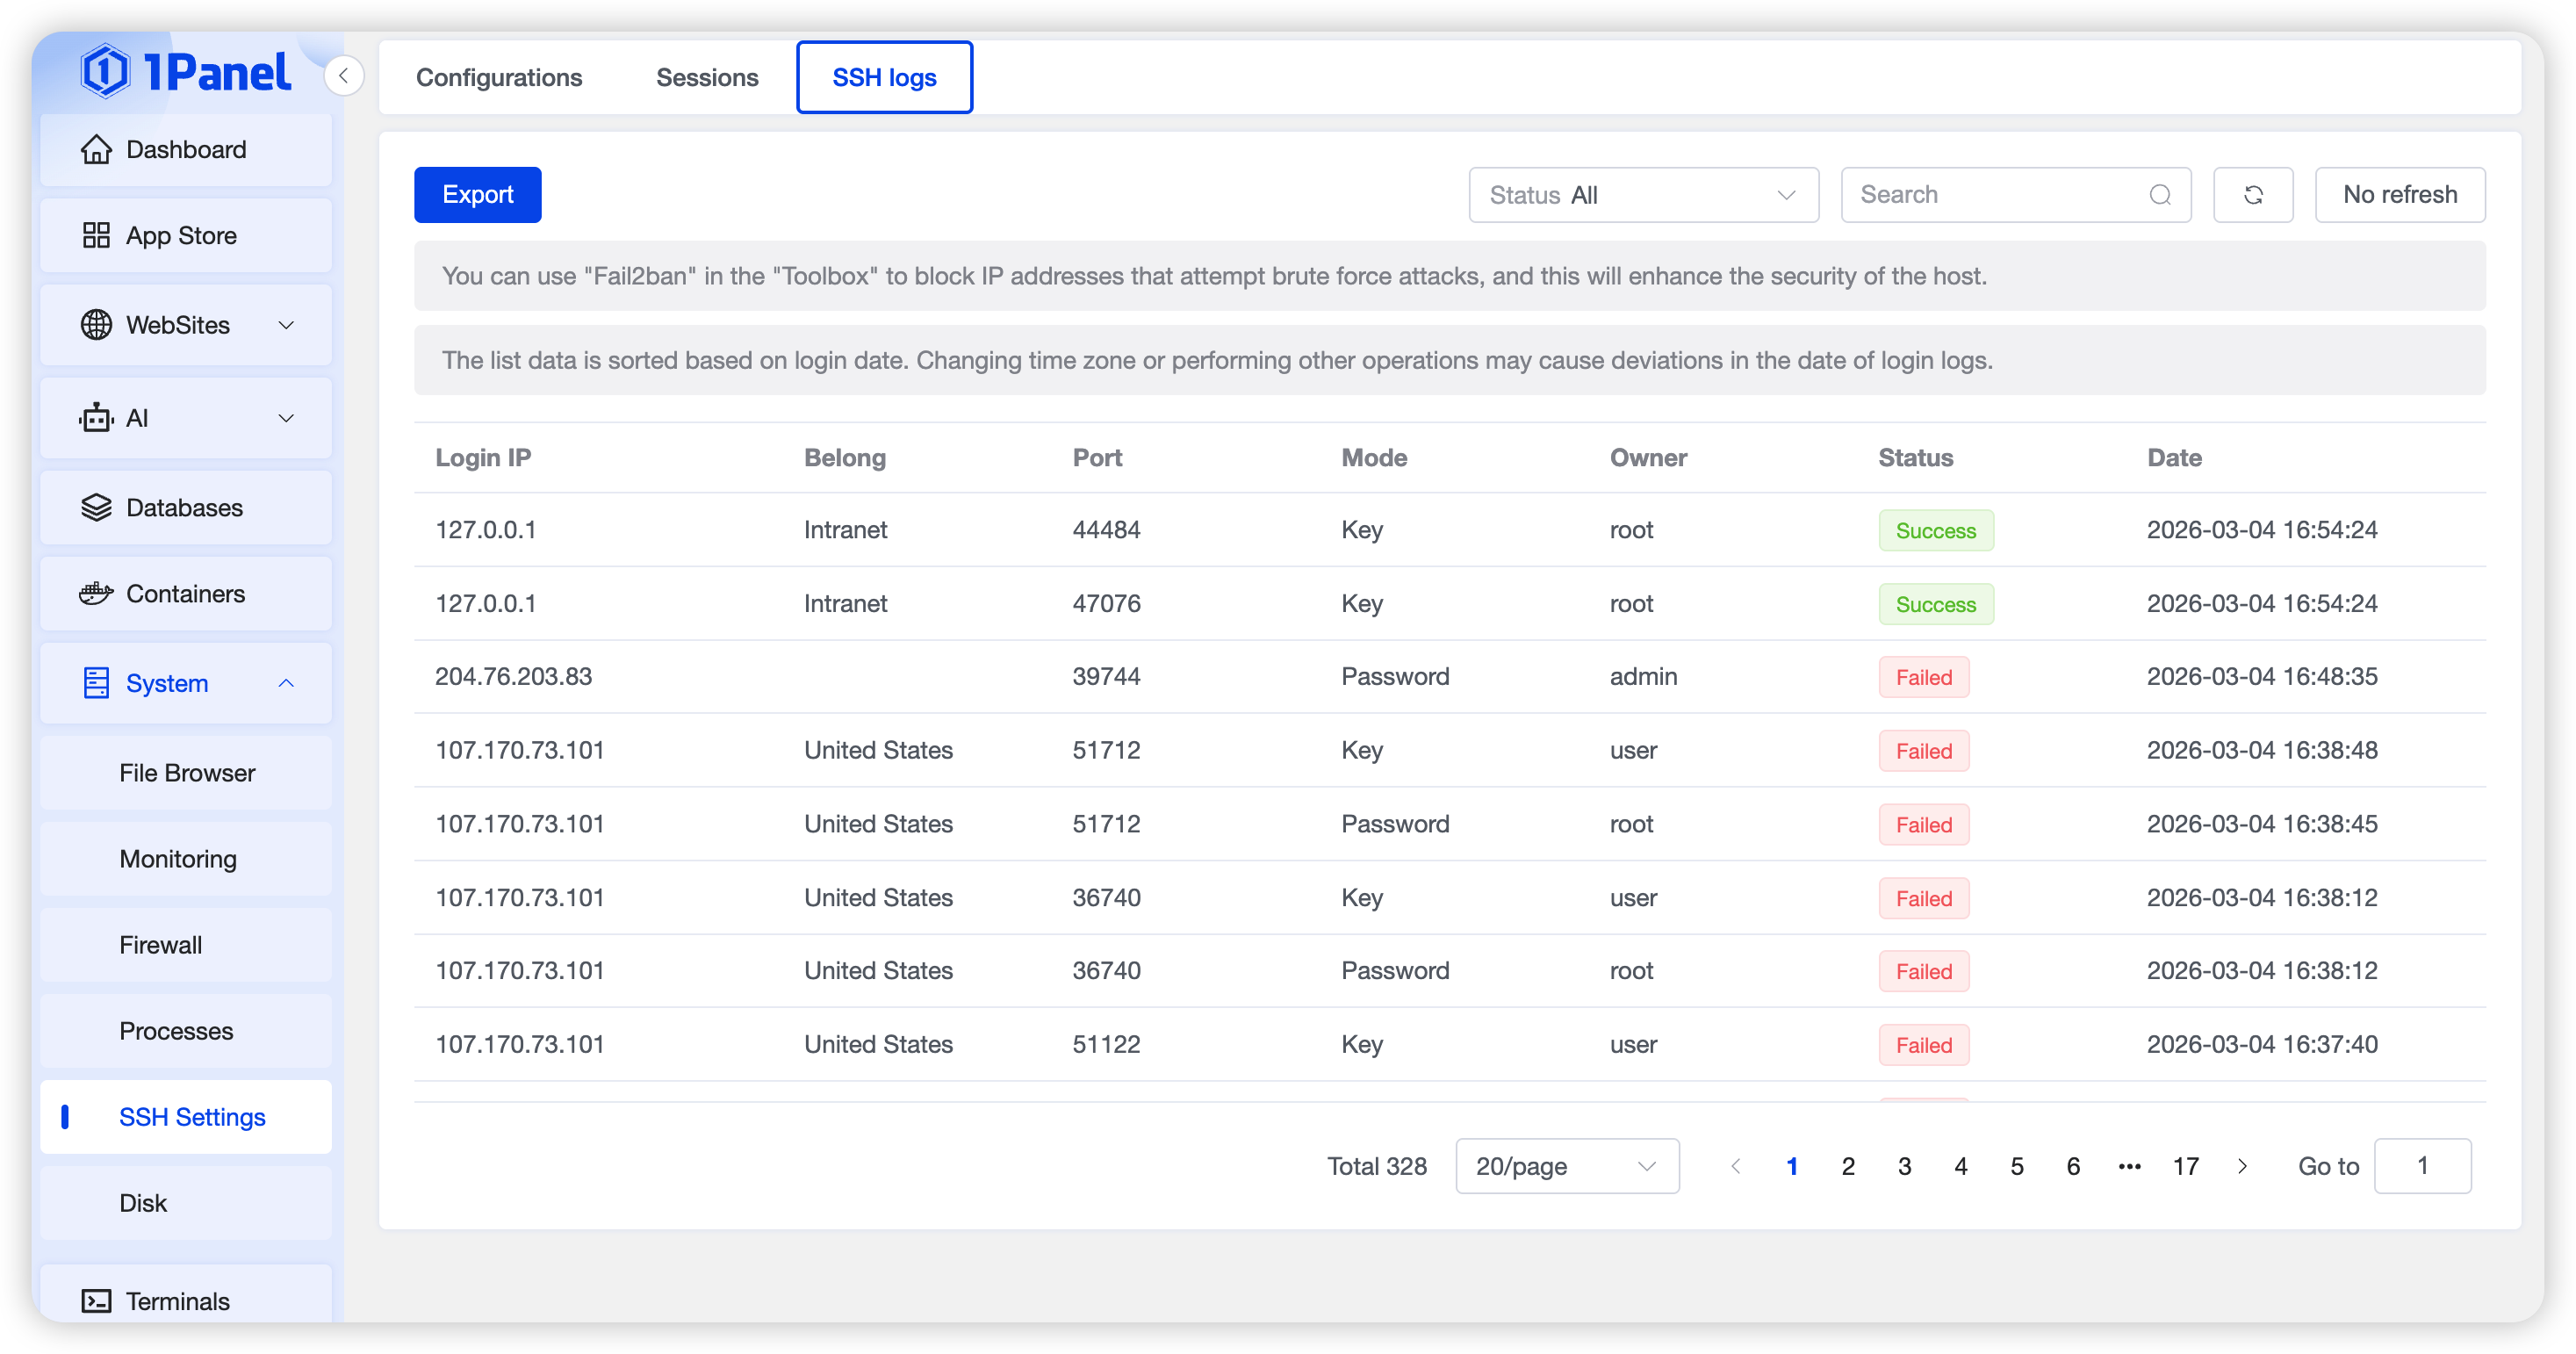Click the Export button

[477, 194]
